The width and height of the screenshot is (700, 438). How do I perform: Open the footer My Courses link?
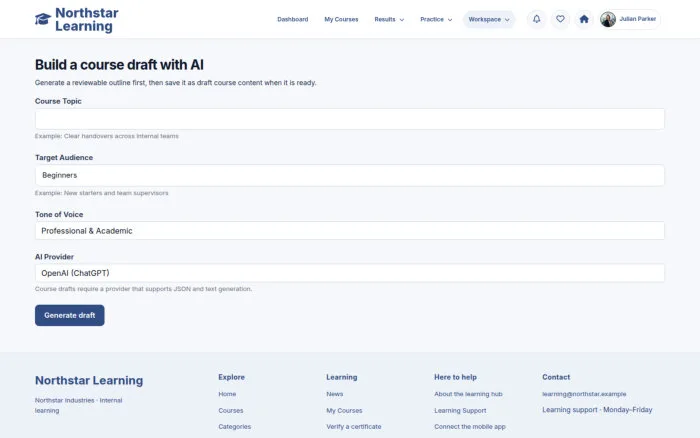point(344,410)
